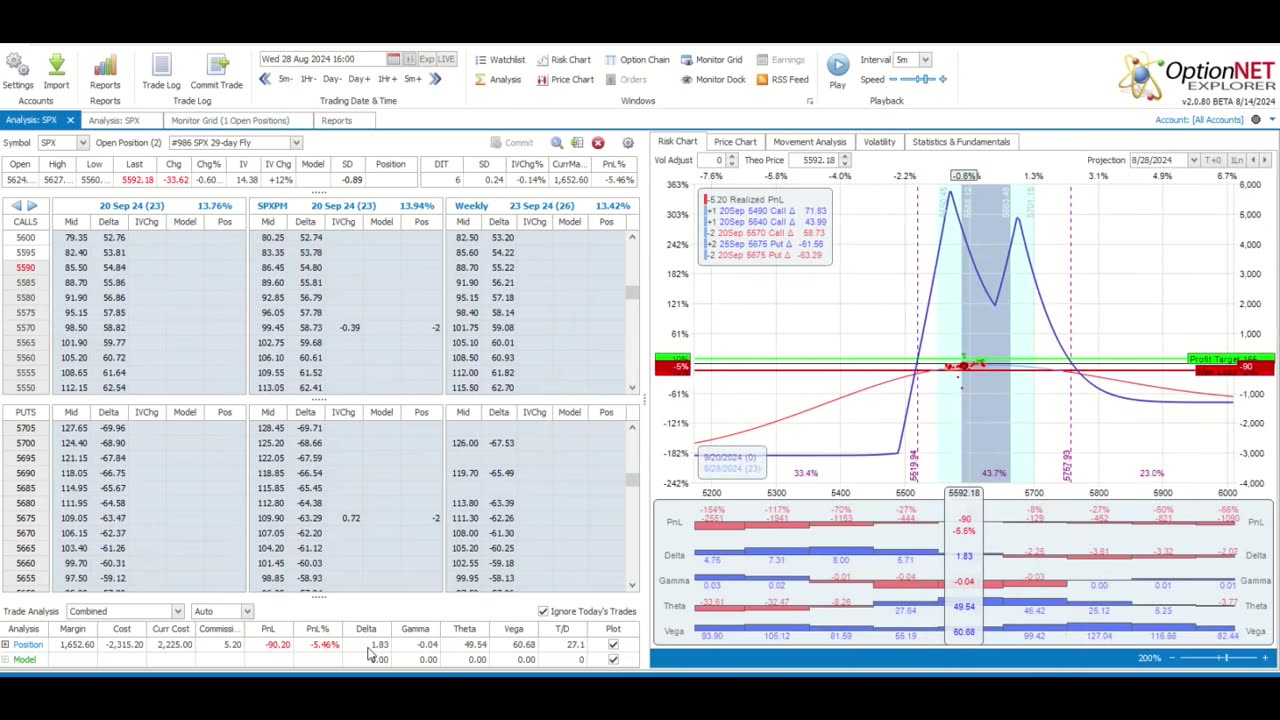Viewport: 1280px width, 720px height.
Task: Open the Watchlist window
Action: 499,60
